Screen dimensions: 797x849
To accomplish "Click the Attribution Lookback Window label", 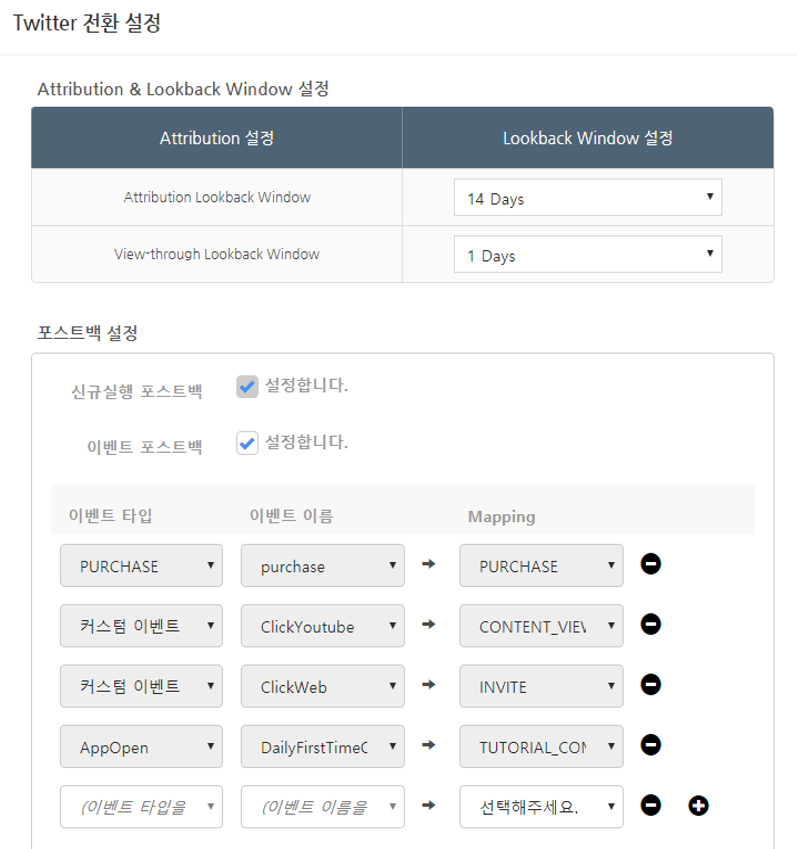I will coord(217,197).
